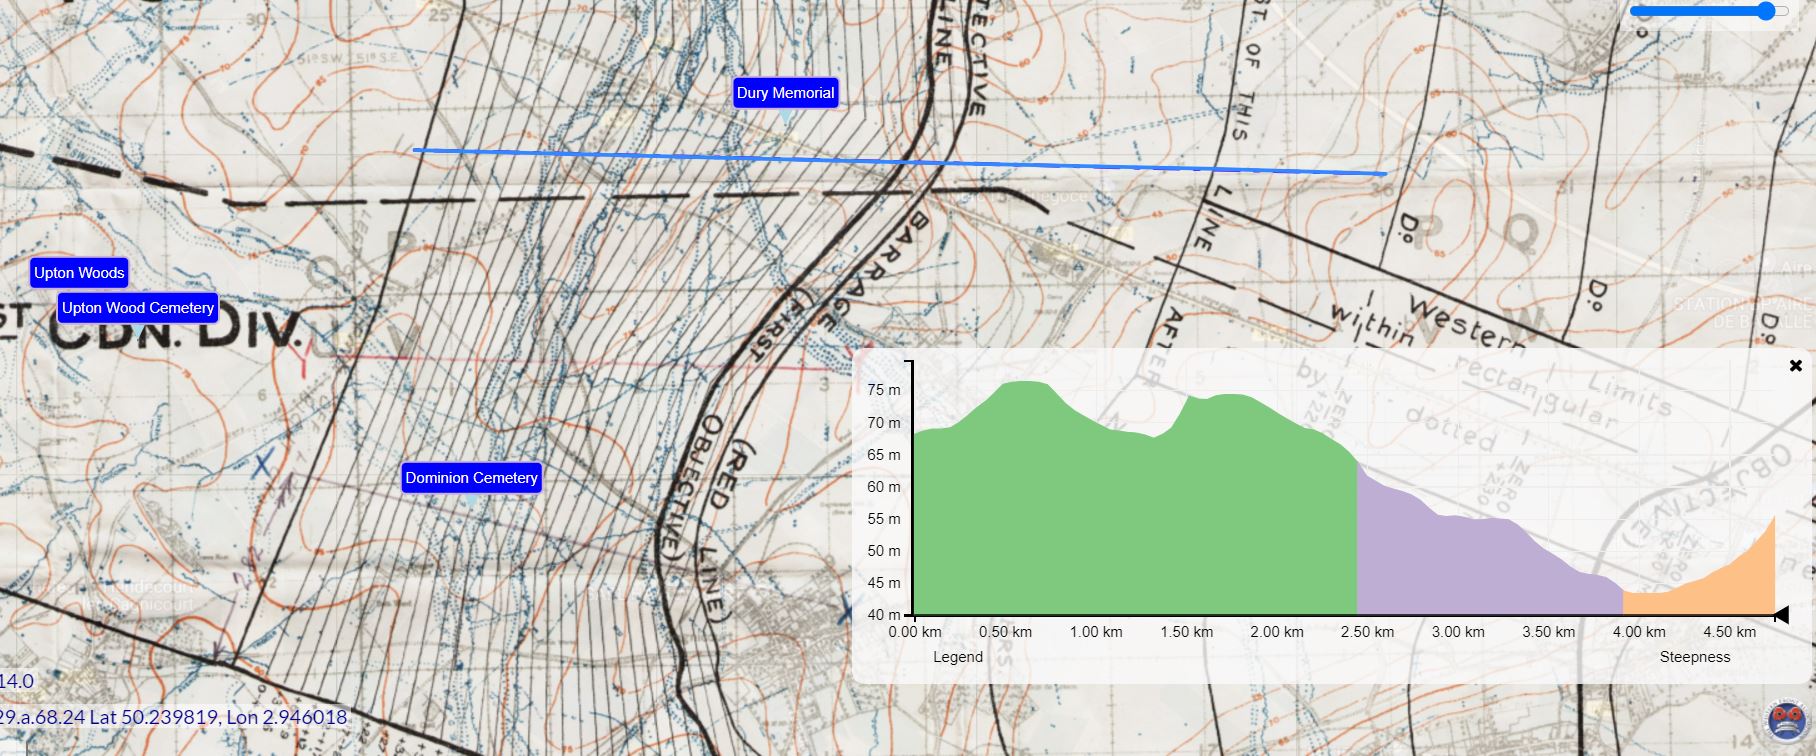The height and width of the screenshot is (756, 1816).
Task: Click the "40 m" elevation axis label
Action: coord(884,615)
